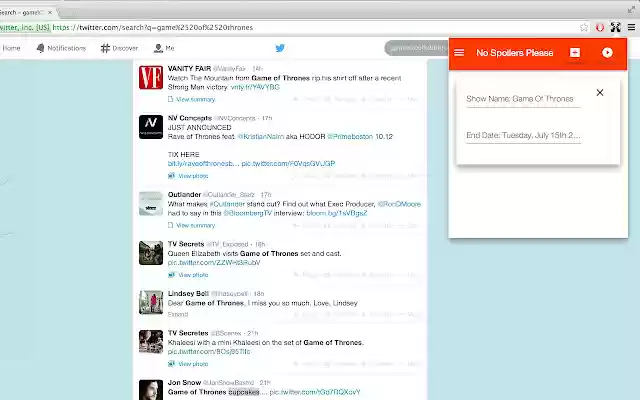Screen dimensions: 640x400
Task: Open the Outlander account name
Action: (184, 195)
